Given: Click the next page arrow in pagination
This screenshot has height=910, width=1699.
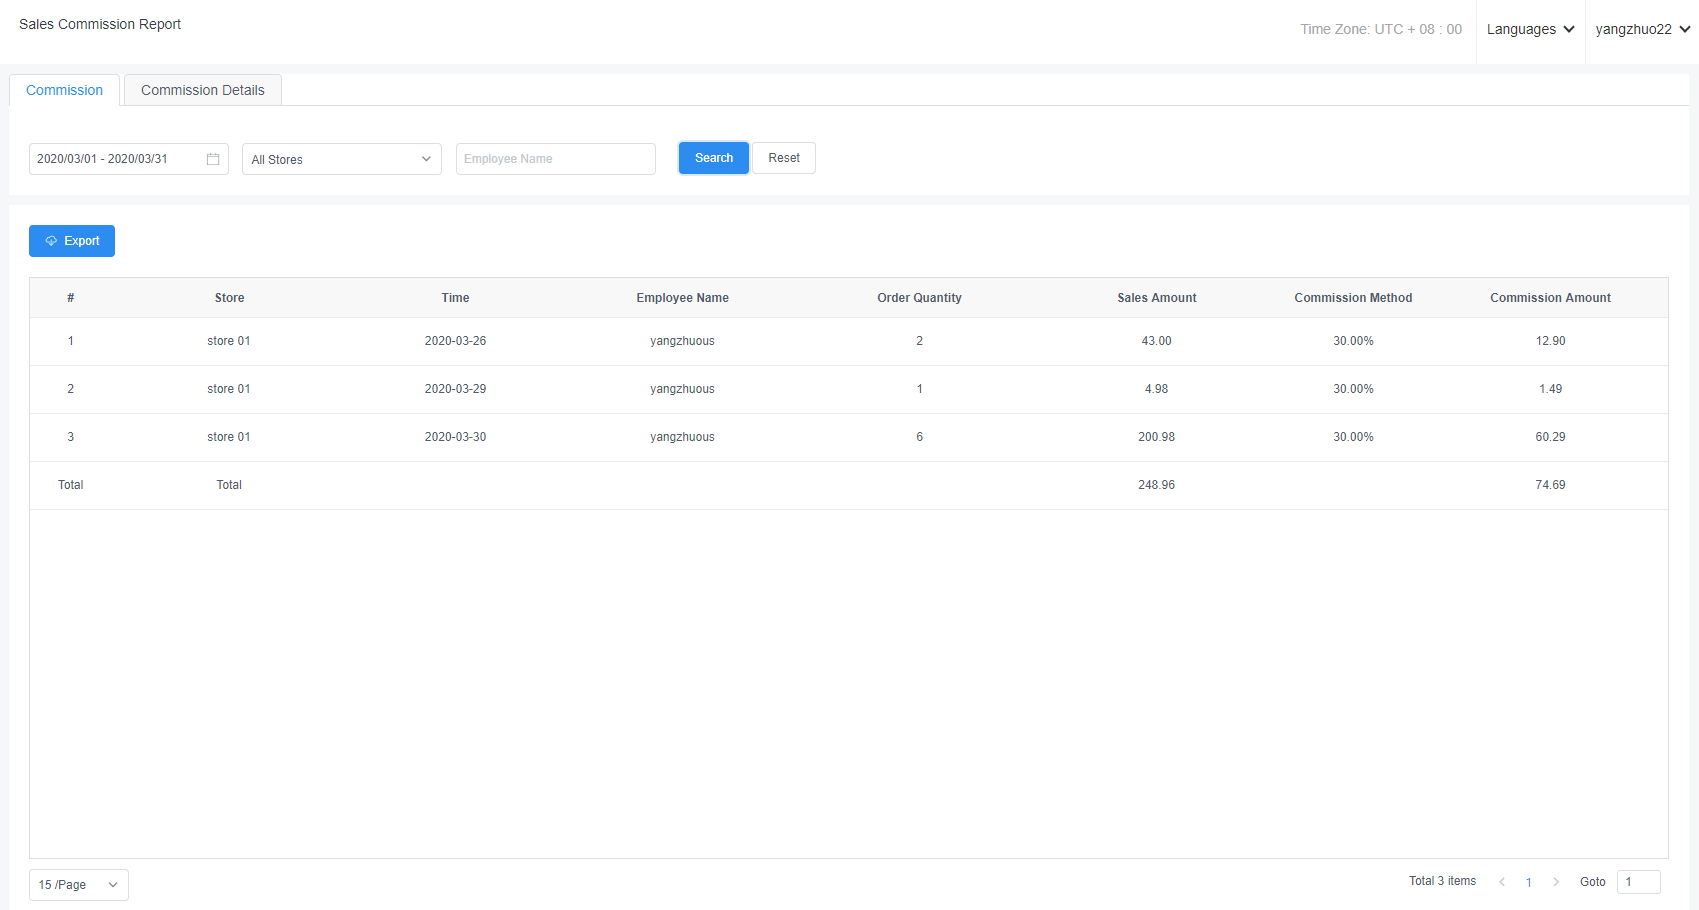Looking at the screenshot, I should point(1556,882).
